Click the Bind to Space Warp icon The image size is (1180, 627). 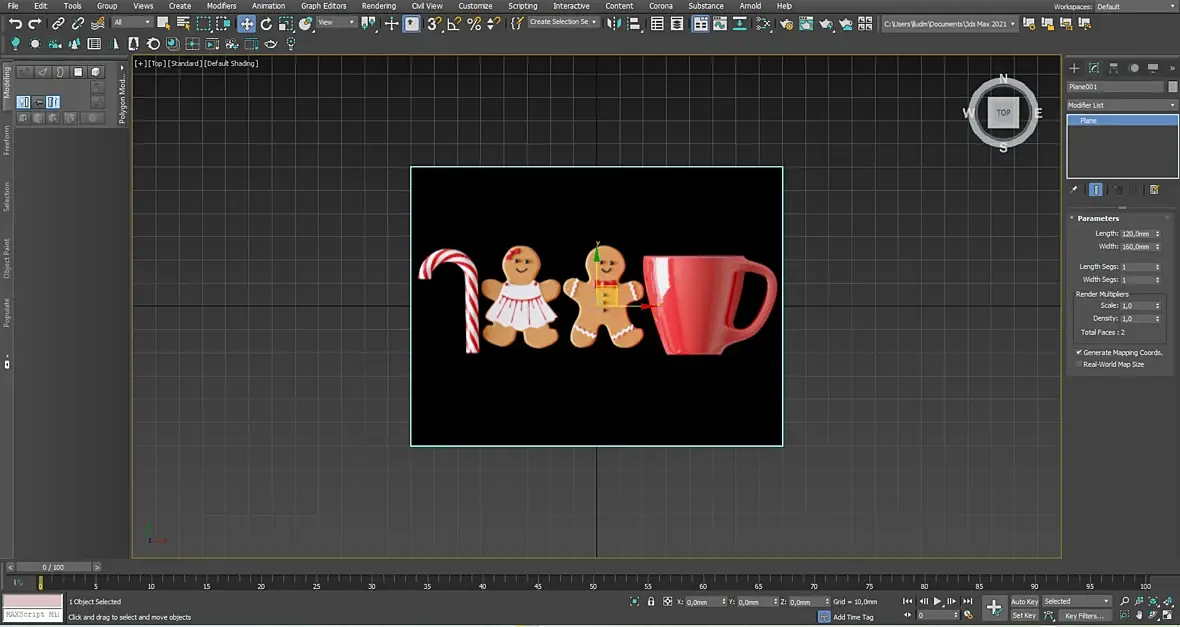pyautogui.click(x=97, y=23)
